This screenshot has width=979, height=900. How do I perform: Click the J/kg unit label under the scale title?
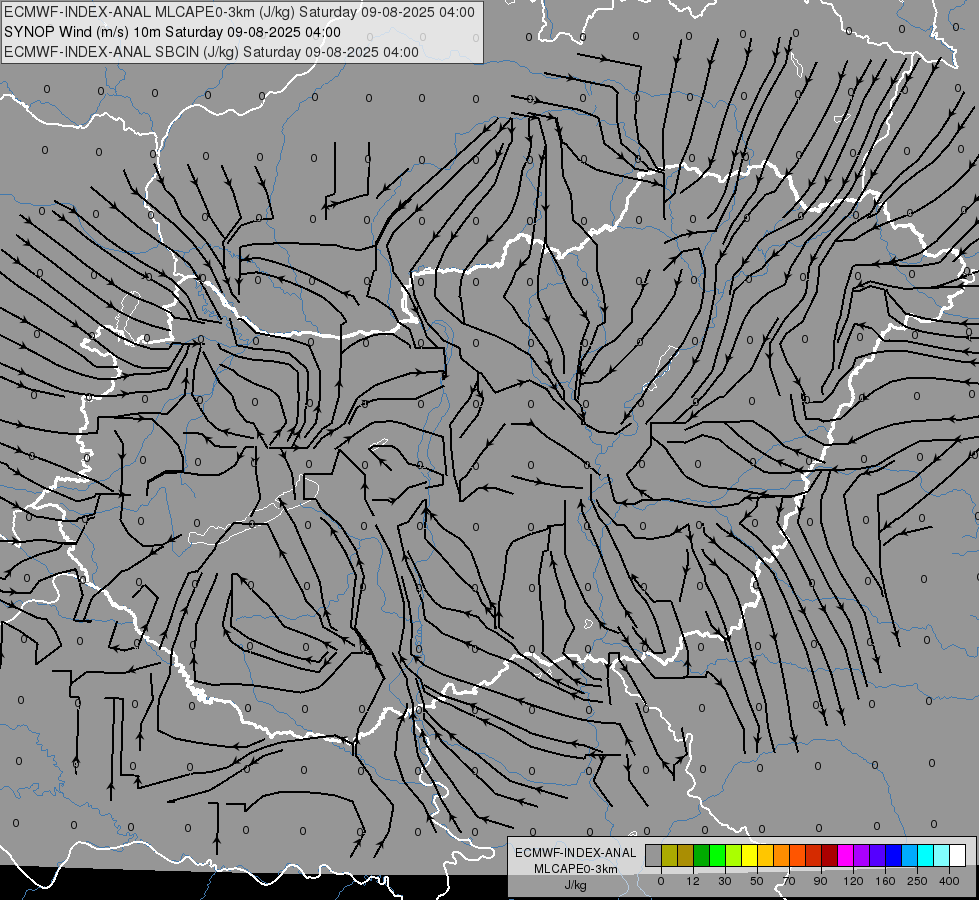coord(575,885)
